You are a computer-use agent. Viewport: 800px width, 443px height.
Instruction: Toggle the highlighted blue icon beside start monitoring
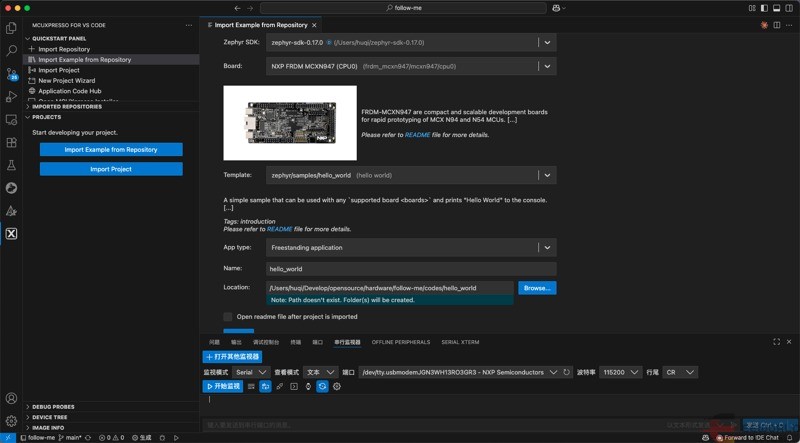coord(265,386)
